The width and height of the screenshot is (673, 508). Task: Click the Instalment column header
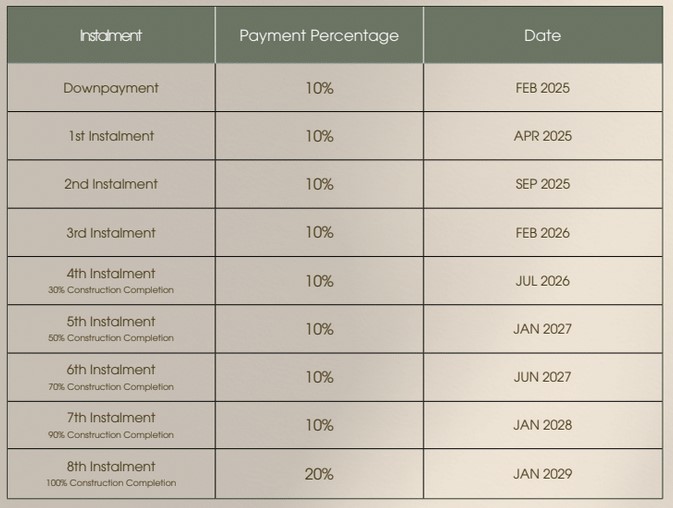[x=111, y=35]
